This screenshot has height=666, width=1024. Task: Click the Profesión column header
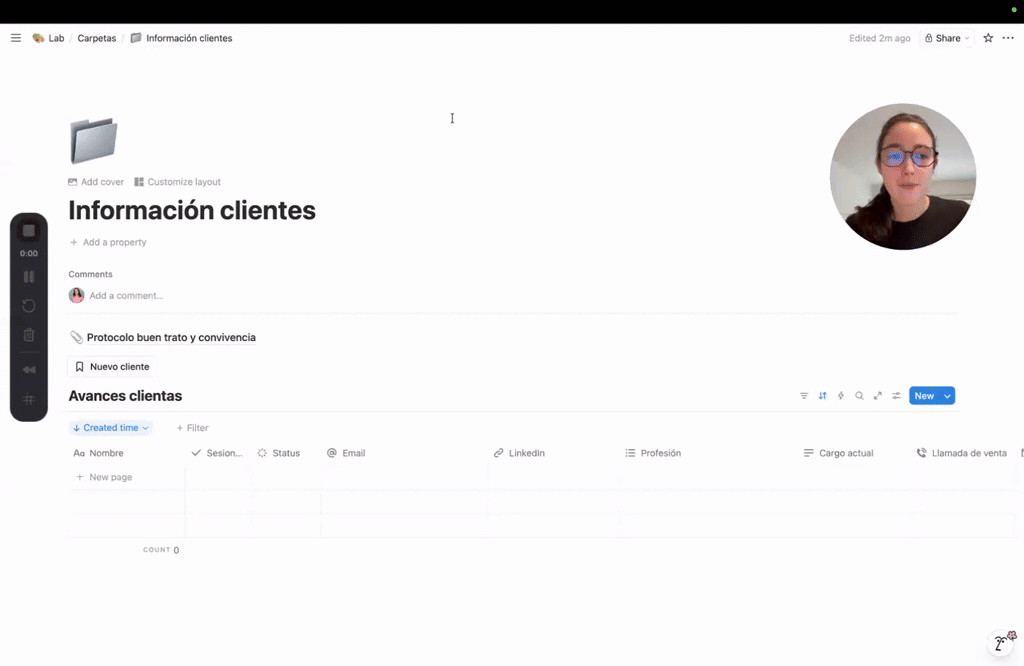pos(653,453)
